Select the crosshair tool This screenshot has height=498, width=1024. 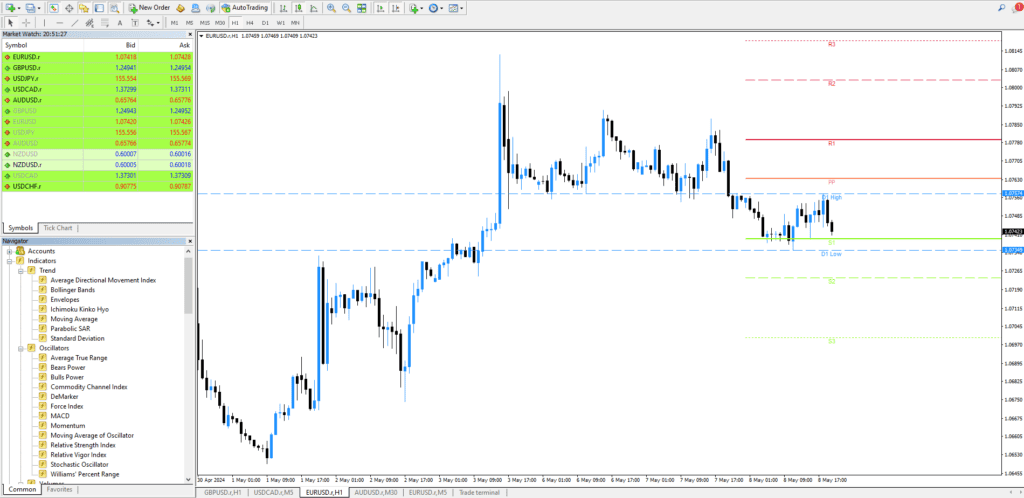25,22
